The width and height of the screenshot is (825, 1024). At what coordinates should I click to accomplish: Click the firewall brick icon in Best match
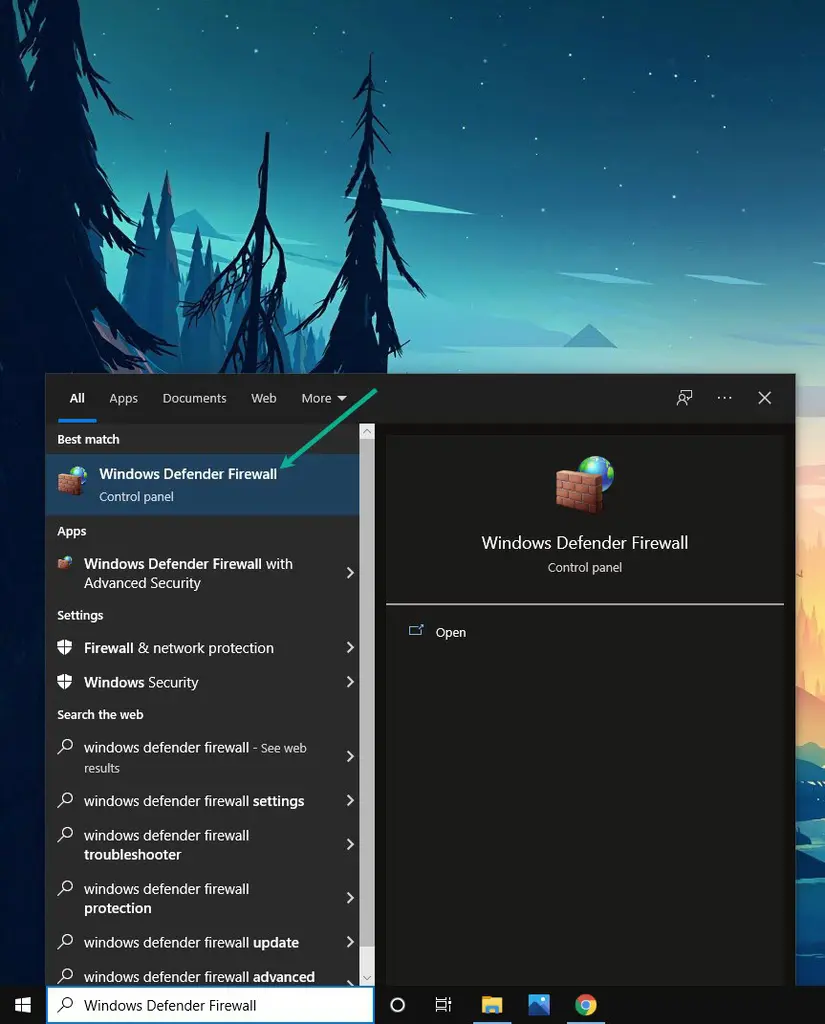click(72, 481)
